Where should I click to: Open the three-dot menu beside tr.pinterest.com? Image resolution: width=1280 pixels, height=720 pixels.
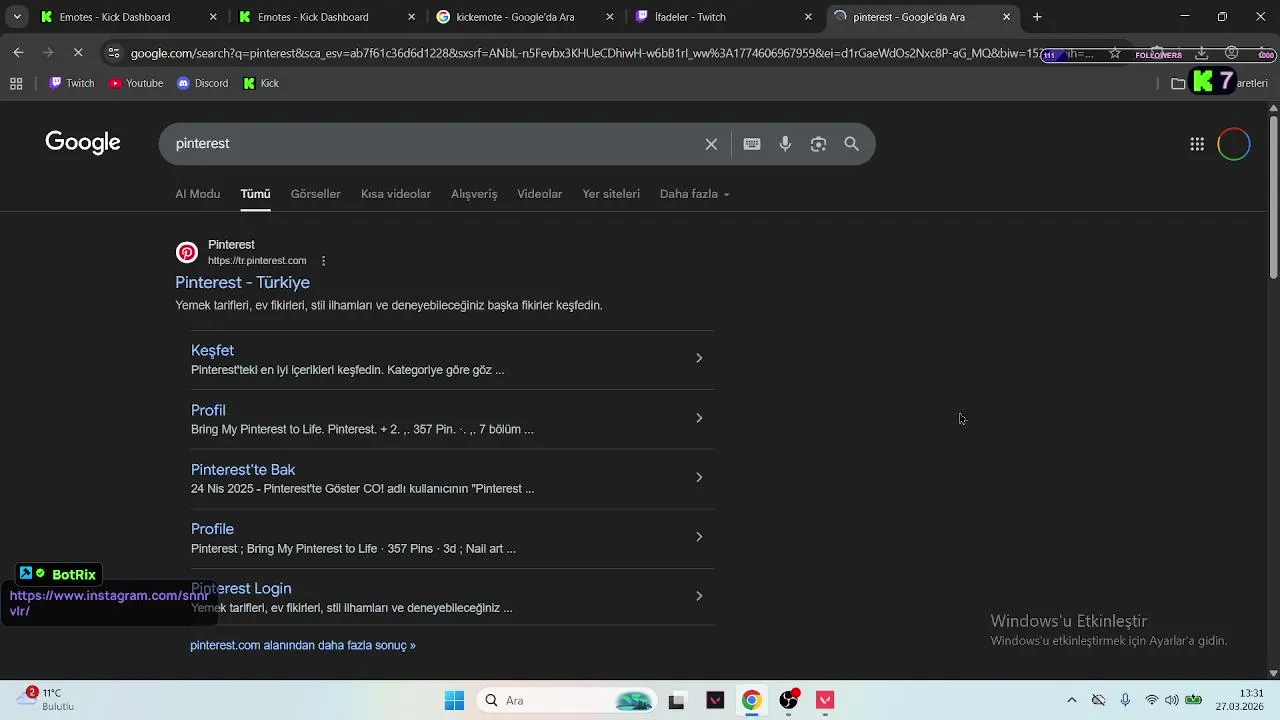click(323, 261)
